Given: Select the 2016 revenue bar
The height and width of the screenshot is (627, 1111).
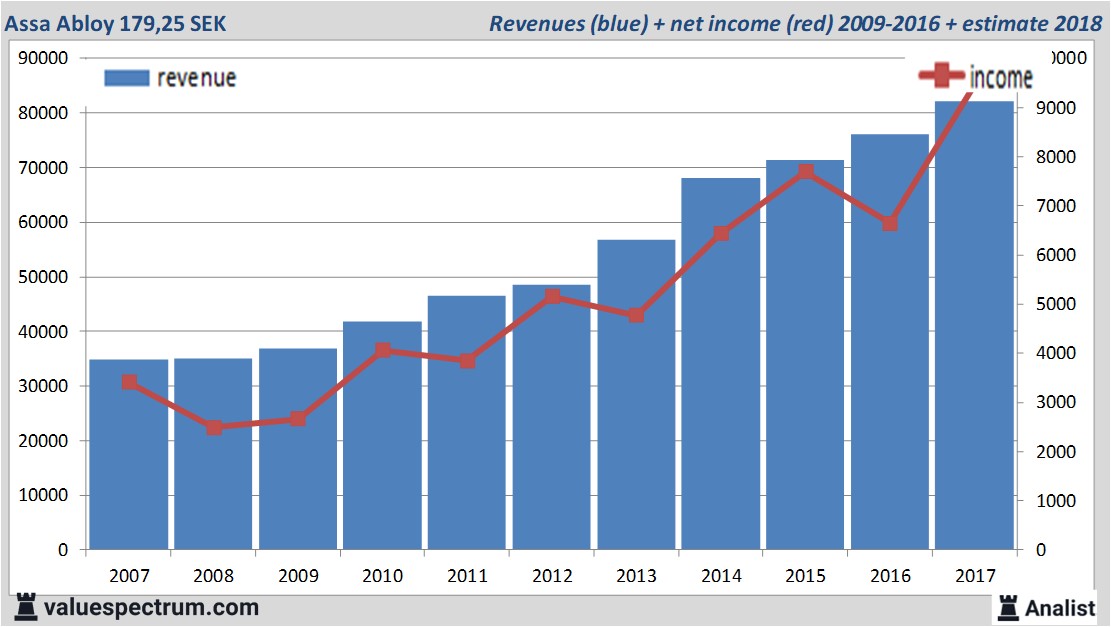Looking at the screenshot, I should click(890, 341).
